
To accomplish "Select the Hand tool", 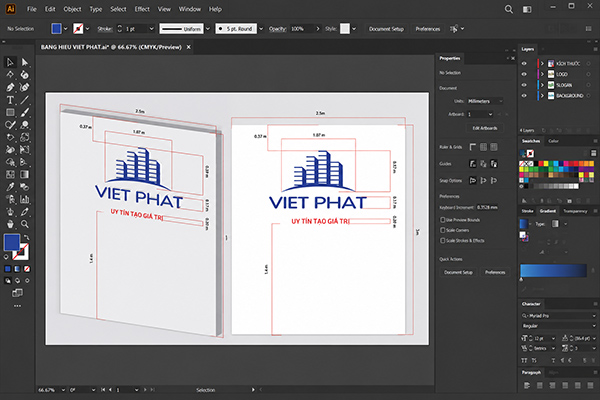I will point(10,224).
